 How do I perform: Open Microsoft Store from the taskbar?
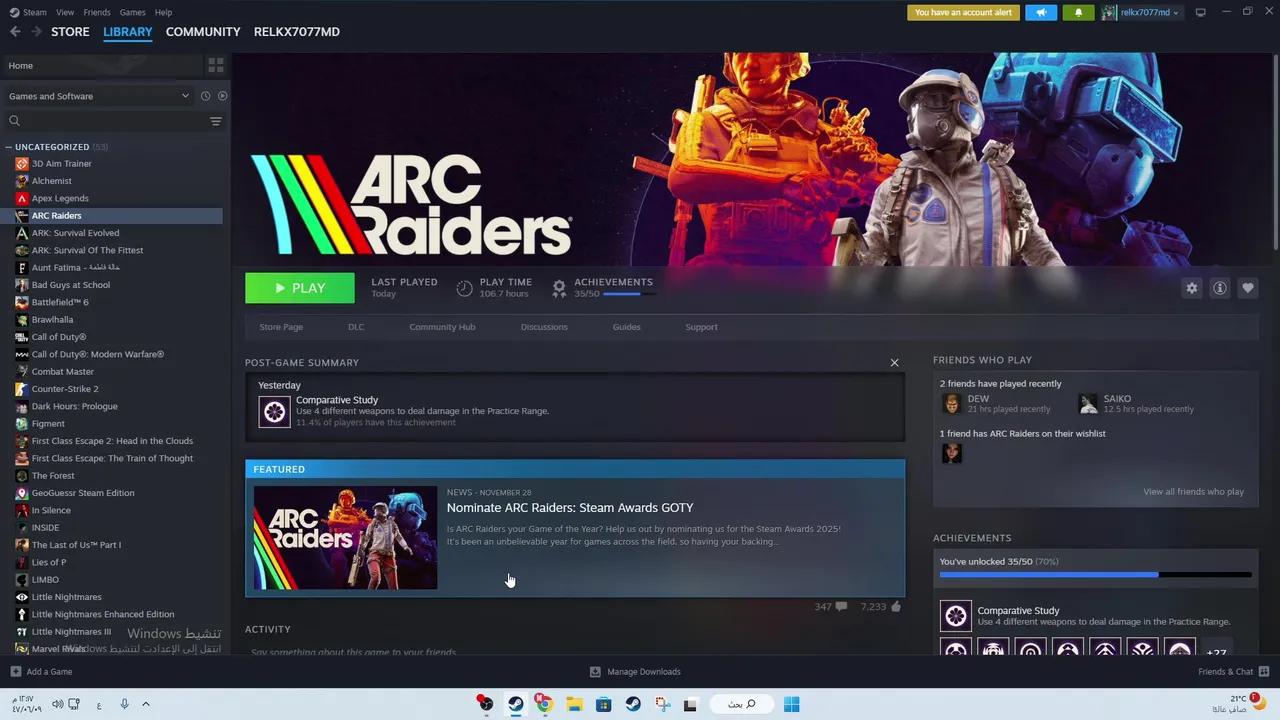pyautogui.click(x=603, y=704)
